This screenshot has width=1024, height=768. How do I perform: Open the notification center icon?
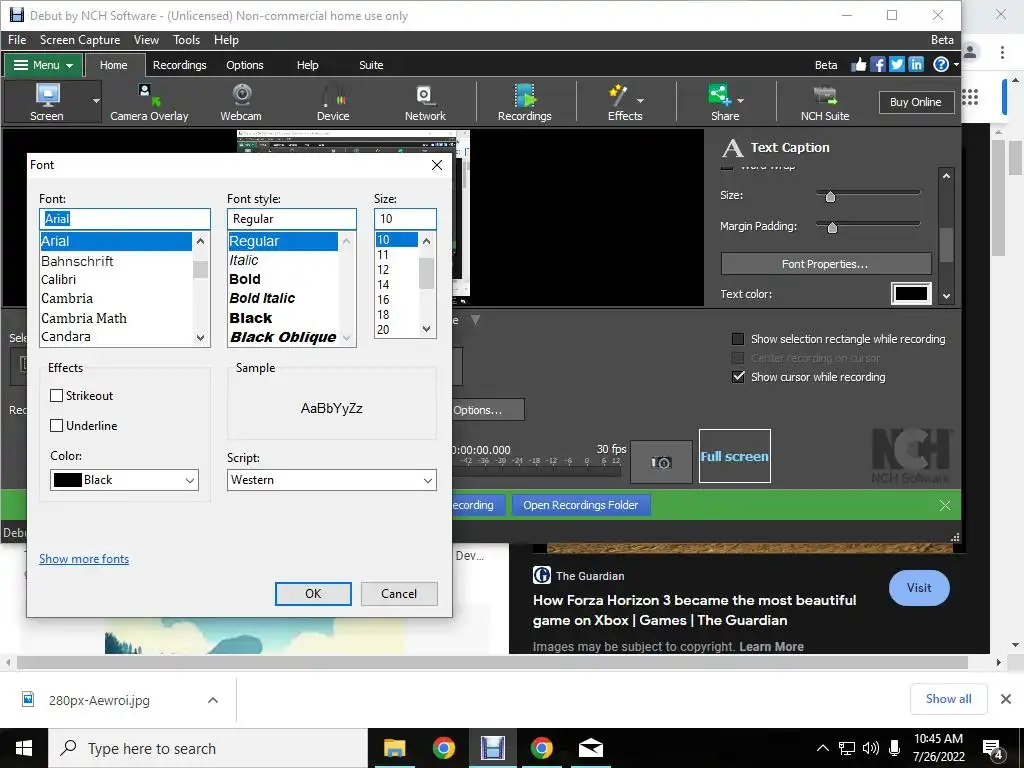pos(993,748)
